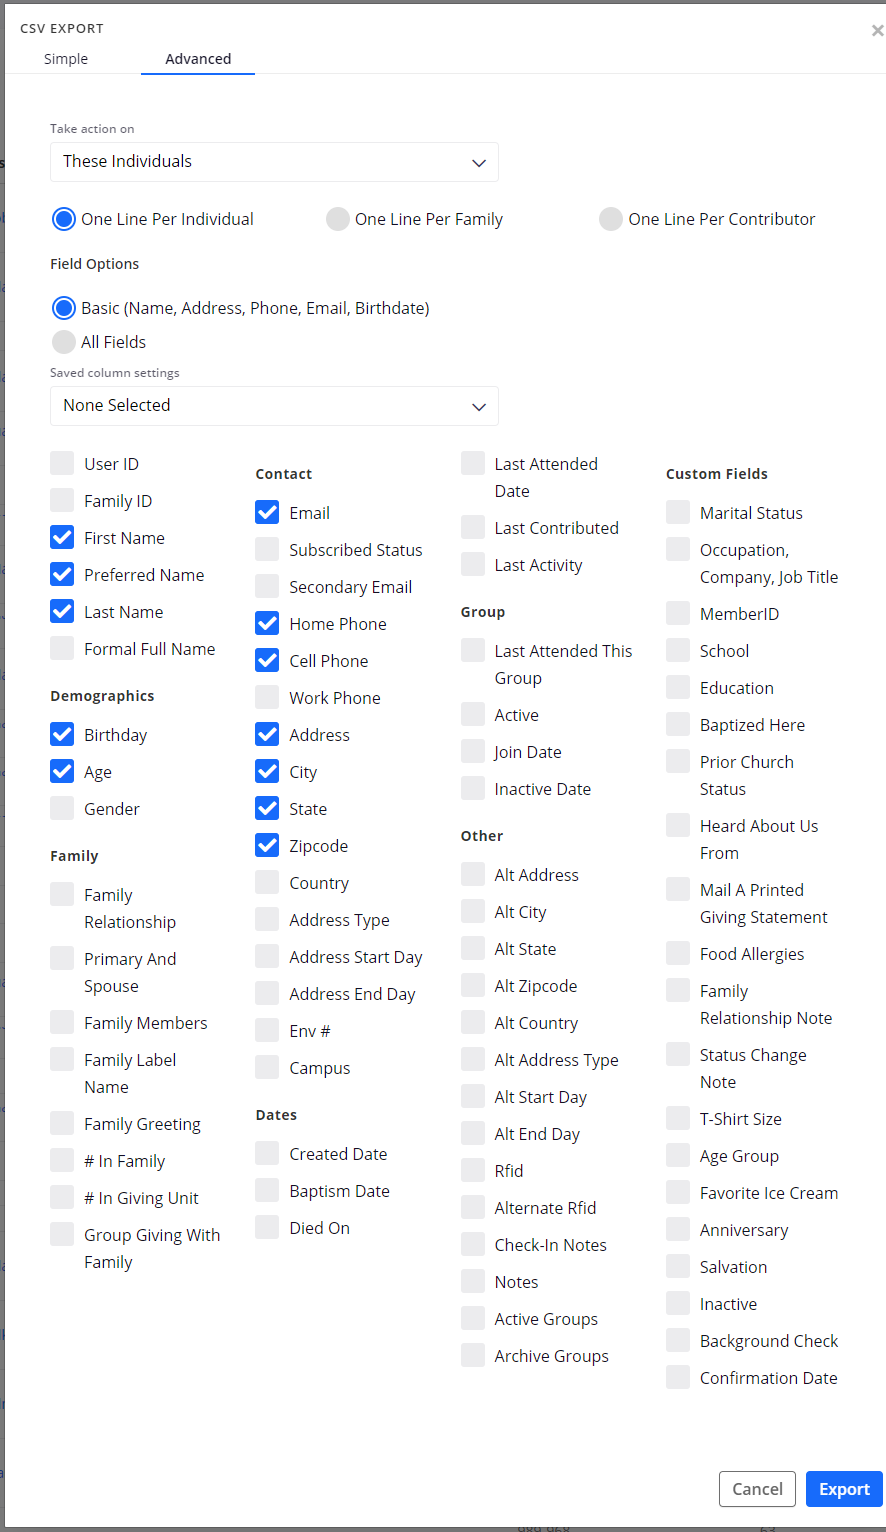Expand the Saved column settings dropdown
This screenshot has height=1532, width=886.
[274, 406]
